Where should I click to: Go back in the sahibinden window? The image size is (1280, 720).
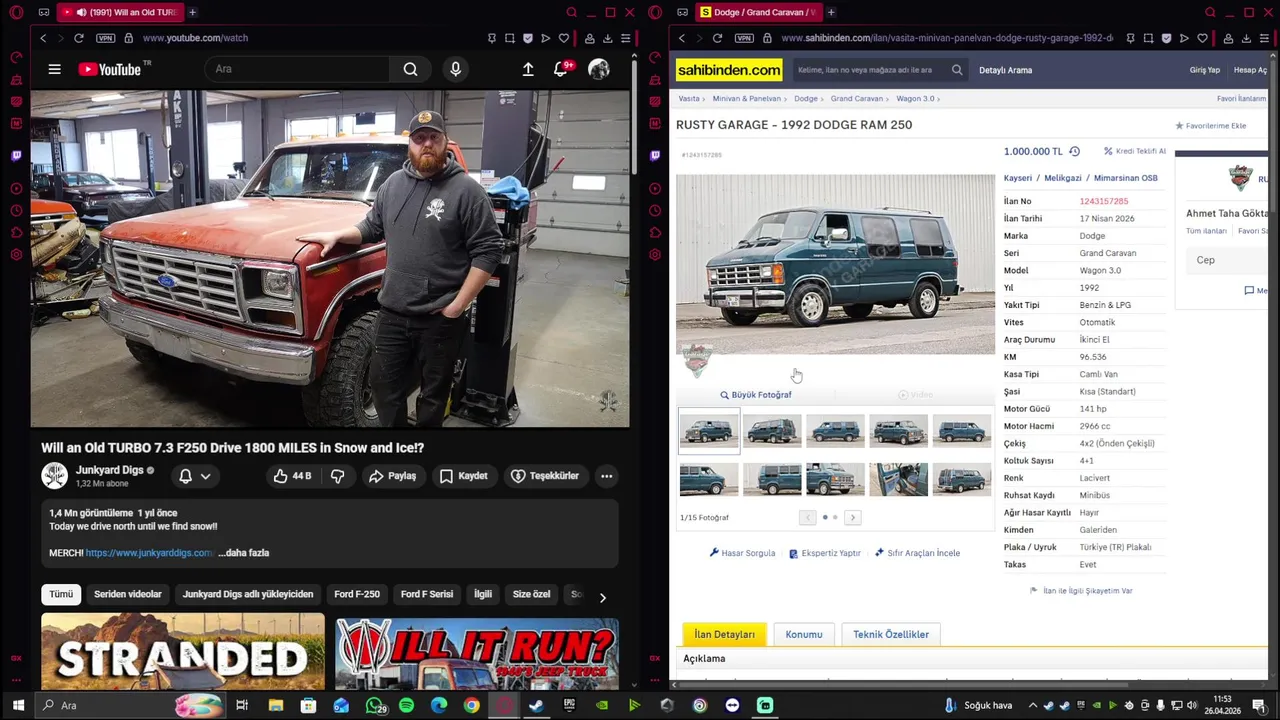pos(682,38)
